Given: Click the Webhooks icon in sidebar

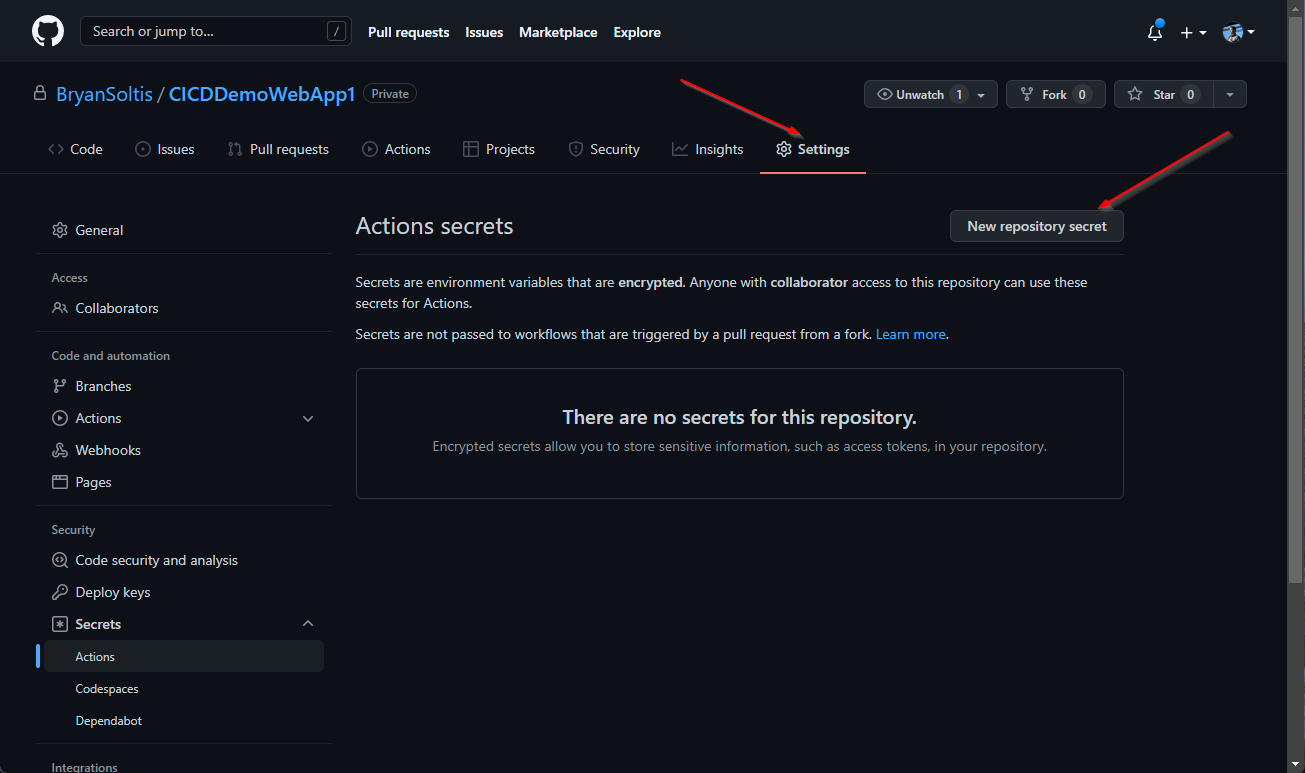Looking at the screenshot, I should click(x=60, y=450).
